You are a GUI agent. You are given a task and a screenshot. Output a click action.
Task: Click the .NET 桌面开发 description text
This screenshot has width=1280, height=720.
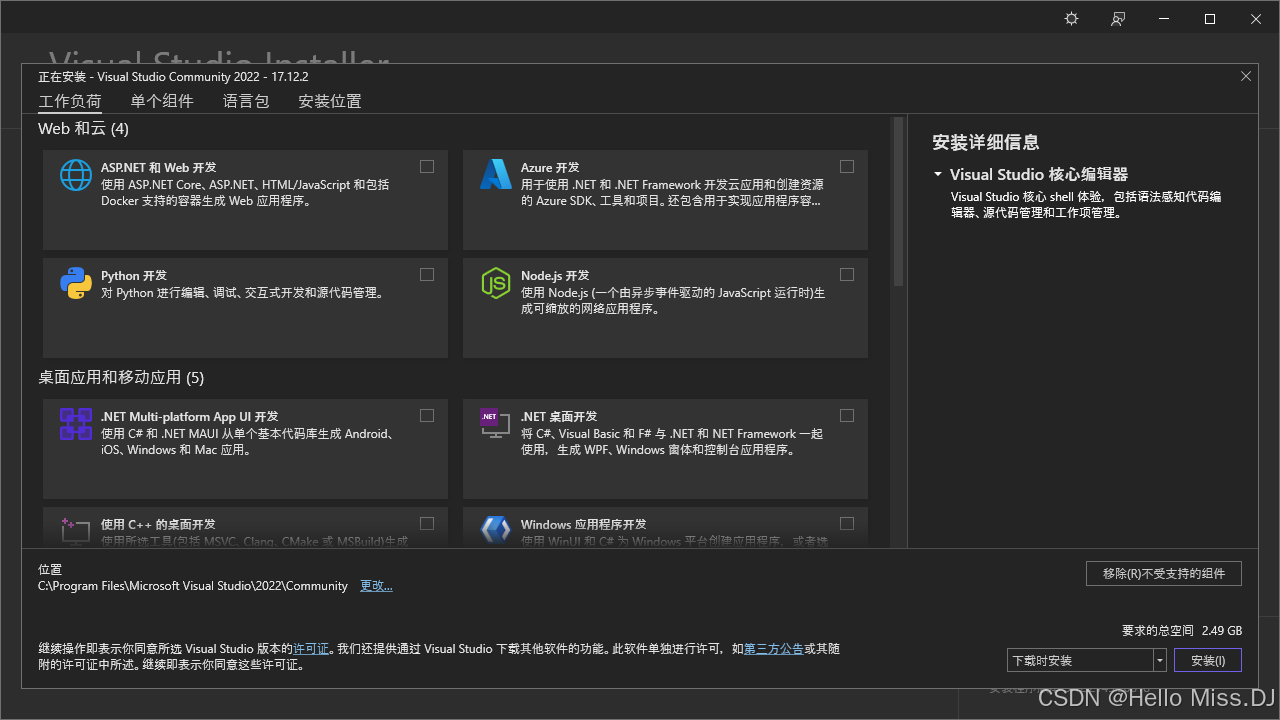click(x=672, y=442)
